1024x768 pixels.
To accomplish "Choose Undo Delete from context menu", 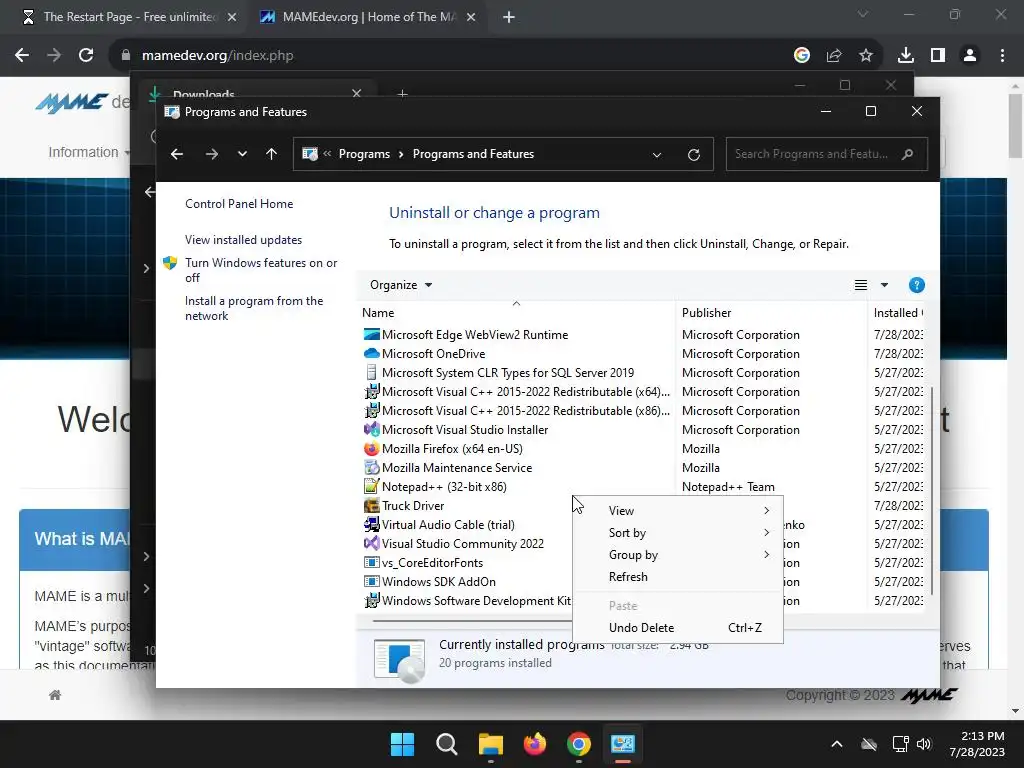I will tap(678, 628).
